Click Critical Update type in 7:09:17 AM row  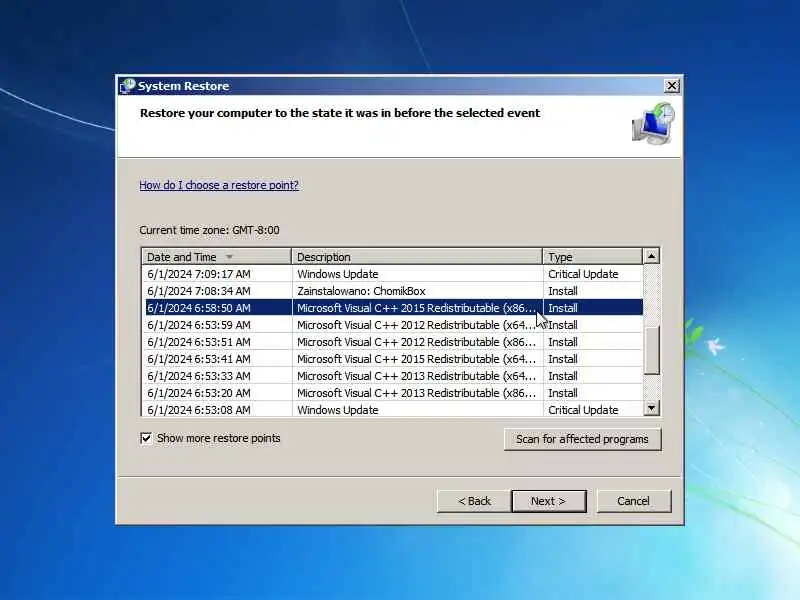[583, 274]
